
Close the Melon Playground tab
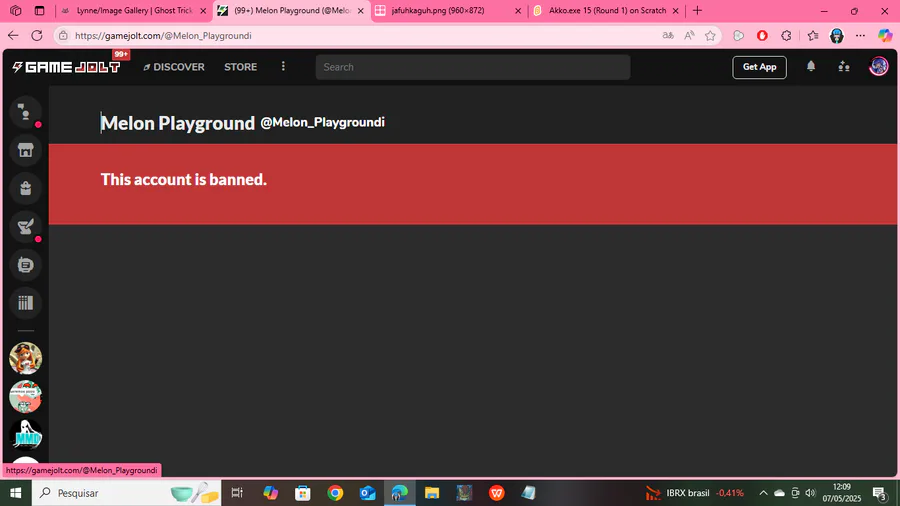pos(360,10)
